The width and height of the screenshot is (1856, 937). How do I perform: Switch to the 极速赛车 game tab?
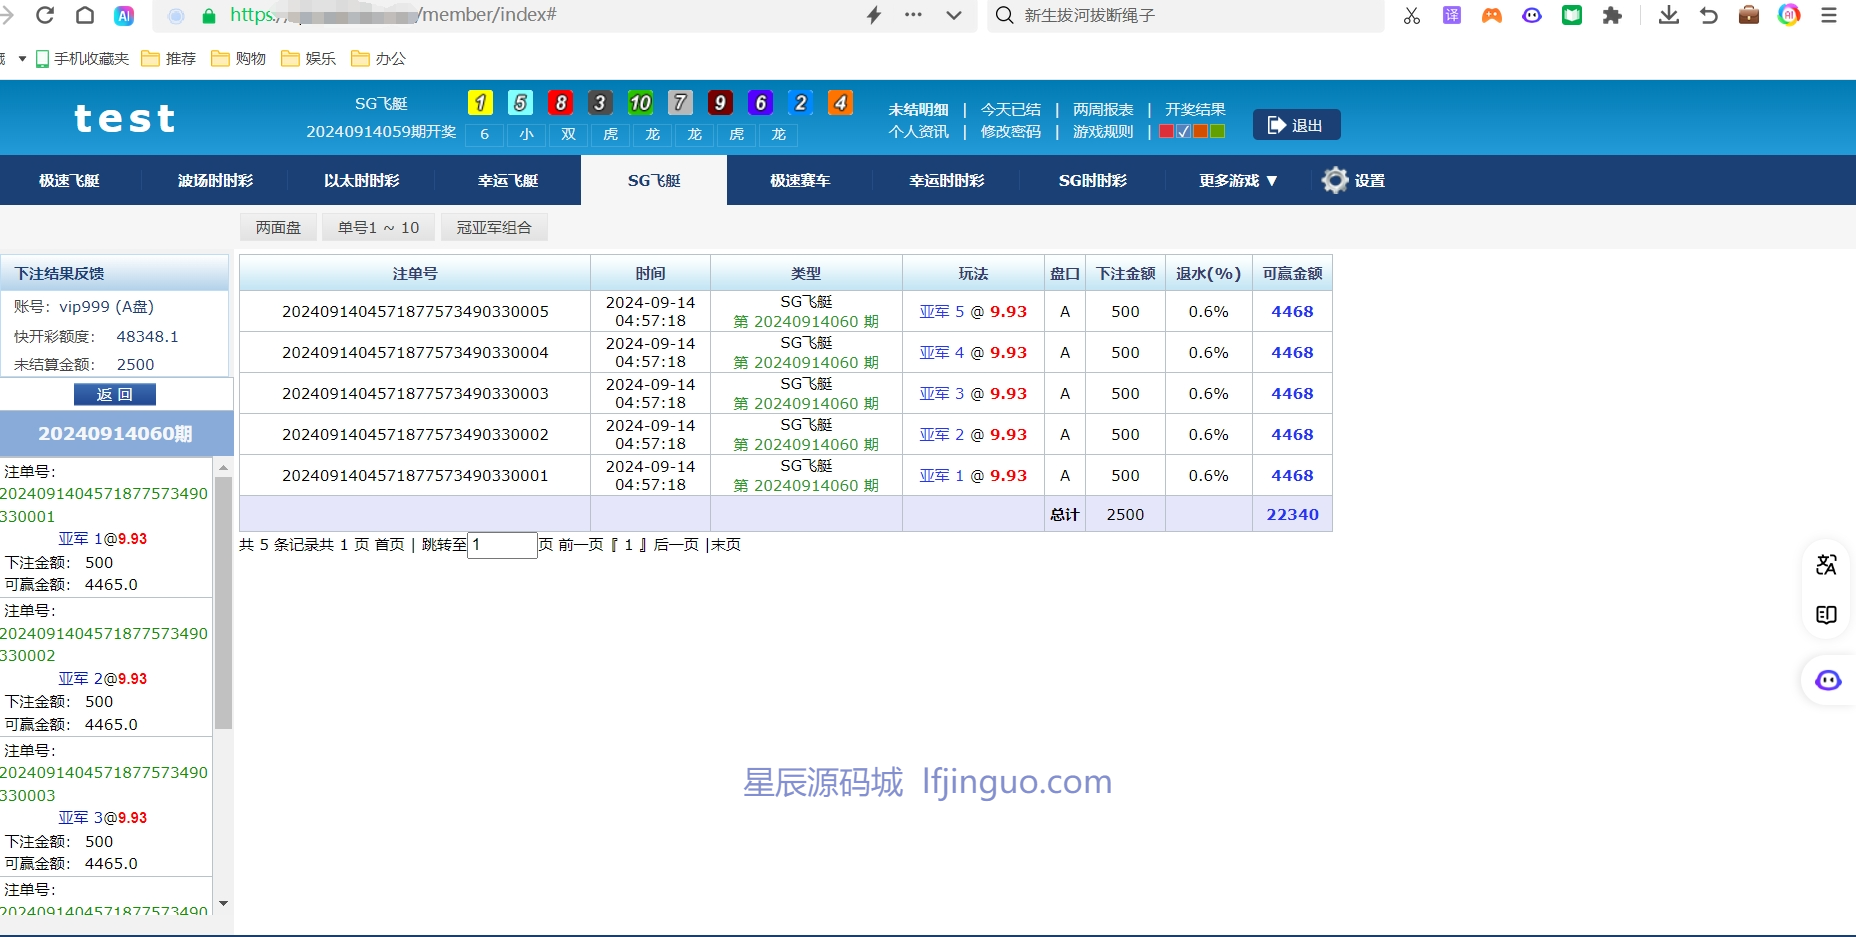click(800, 180)
